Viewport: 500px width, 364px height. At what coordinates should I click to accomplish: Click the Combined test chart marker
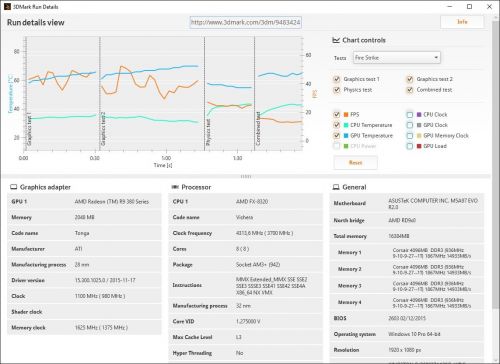click(258, 129)
